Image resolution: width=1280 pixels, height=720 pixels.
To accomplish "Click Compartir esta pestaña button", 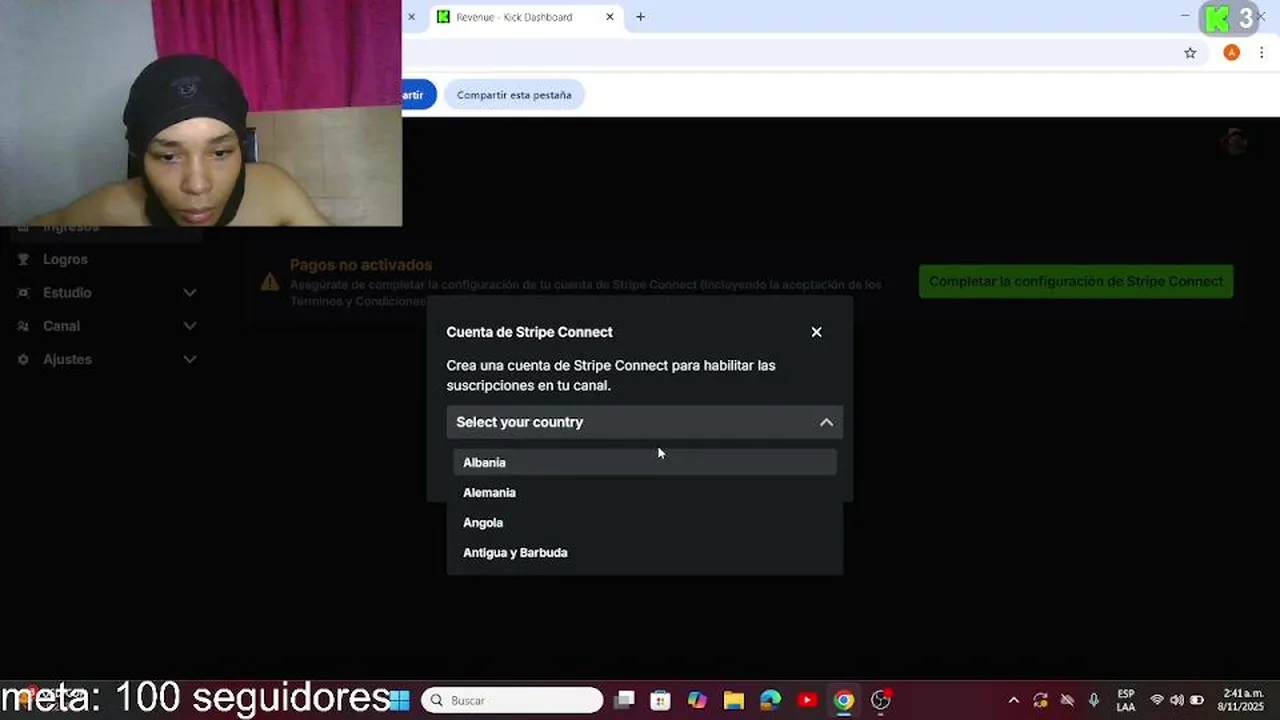I will click(x=514, y=95).
